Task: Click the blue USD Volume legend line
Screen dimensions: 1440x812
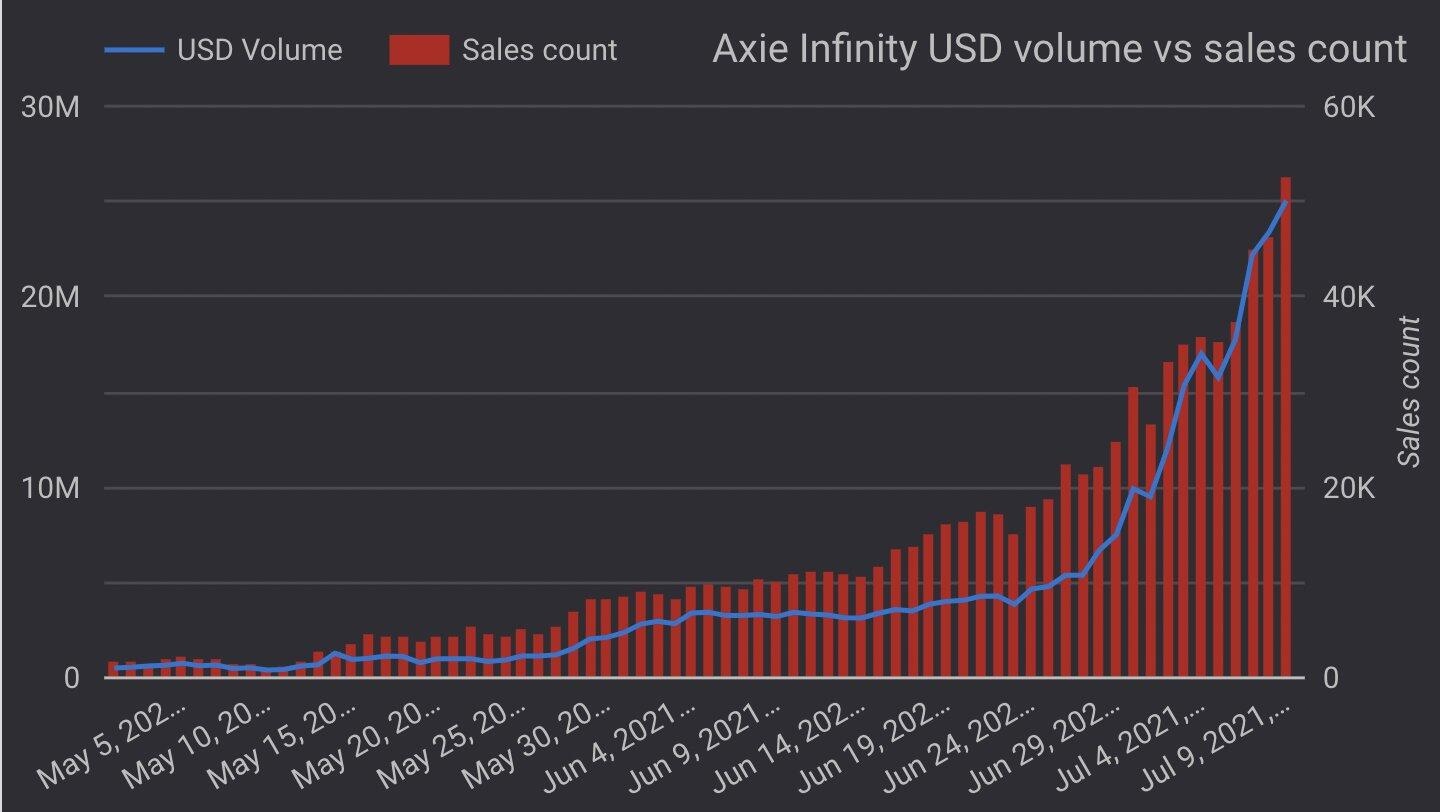Action: pyautogui.click(x=134, y=50)
